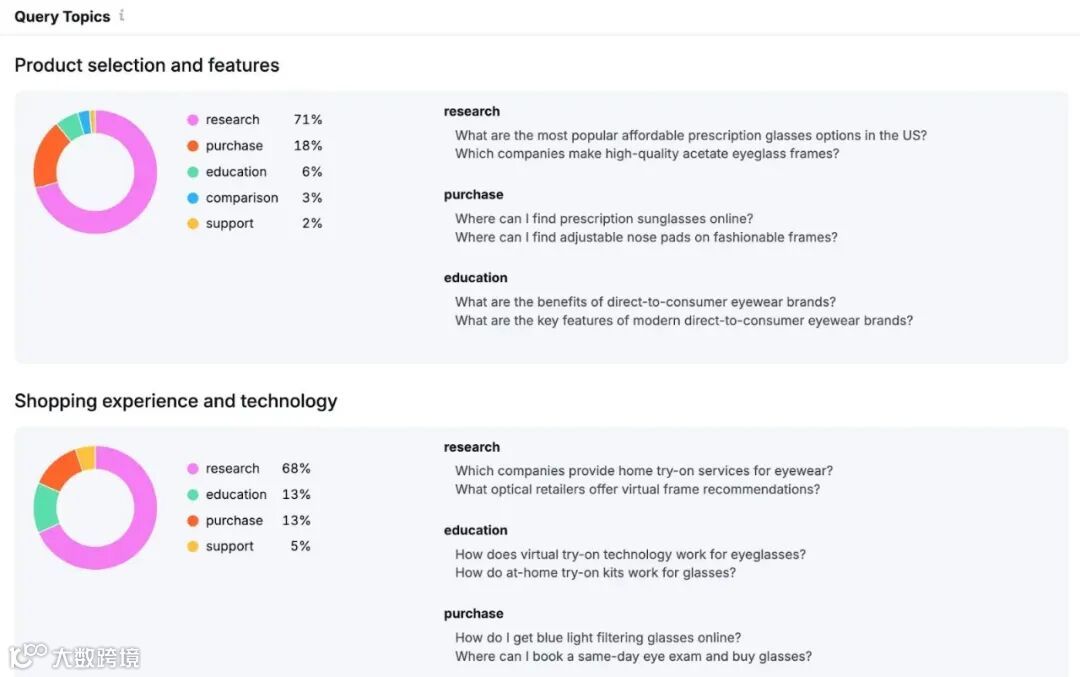1080x677 pixels.
Task: Click the Shopping experience and technology heading
Action: click(x=176, y=401)
